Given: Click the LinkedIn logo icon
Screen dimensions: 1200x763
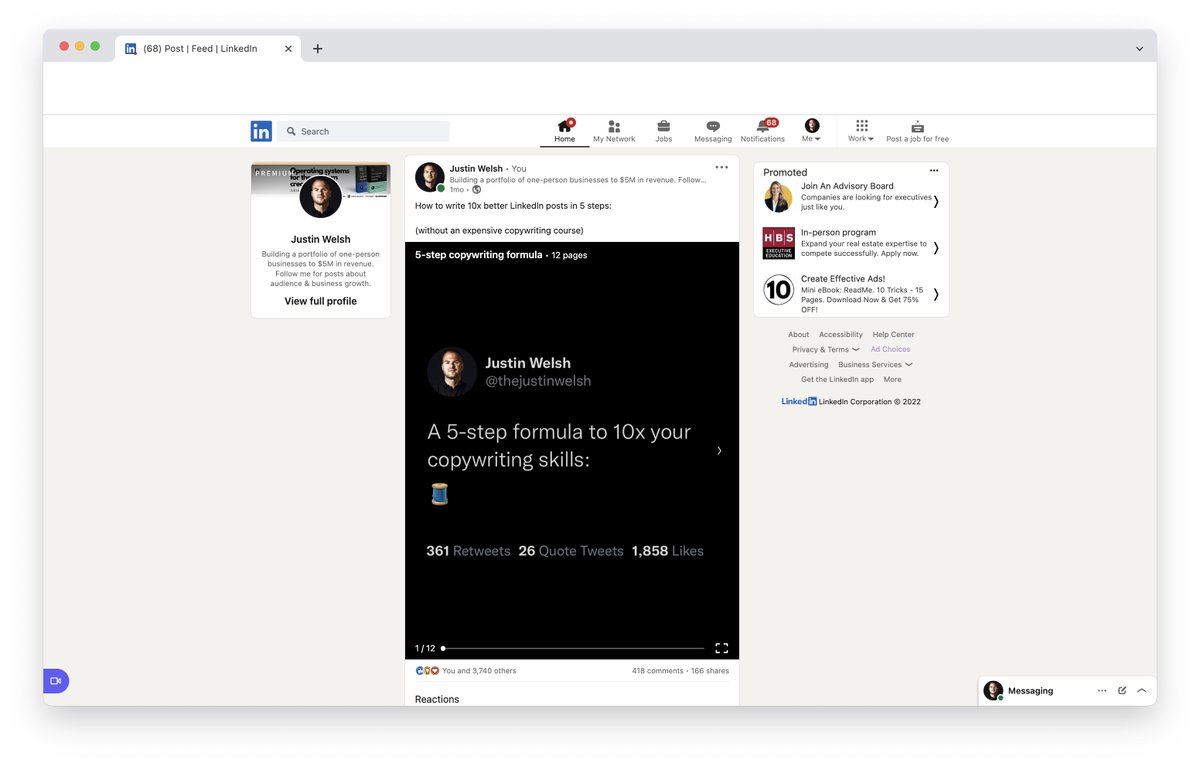Looking at the screenshot, I should click(261, 131).
